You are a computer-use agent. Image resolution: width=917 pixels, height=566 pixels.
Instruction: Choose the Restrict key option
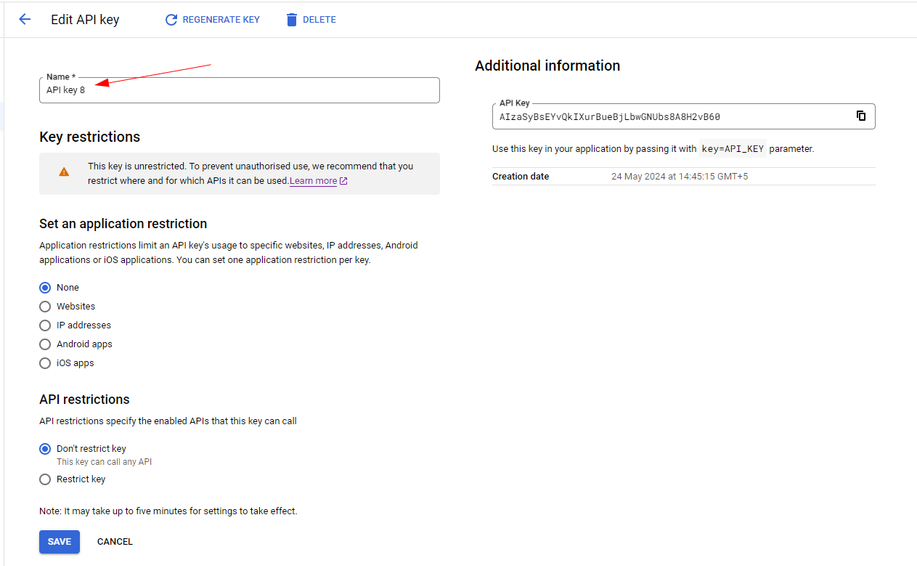click(45, 479)
